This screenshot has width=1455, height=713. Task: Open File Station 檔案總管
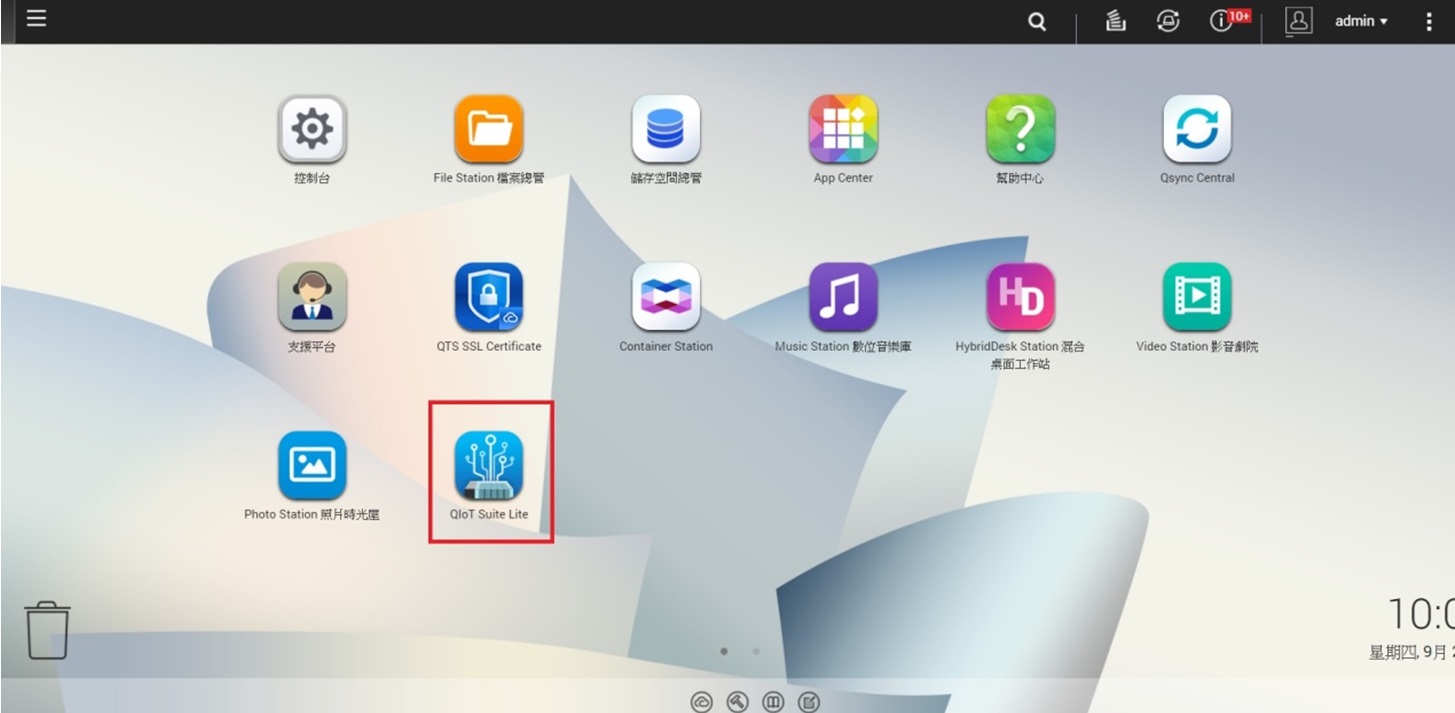489,129
